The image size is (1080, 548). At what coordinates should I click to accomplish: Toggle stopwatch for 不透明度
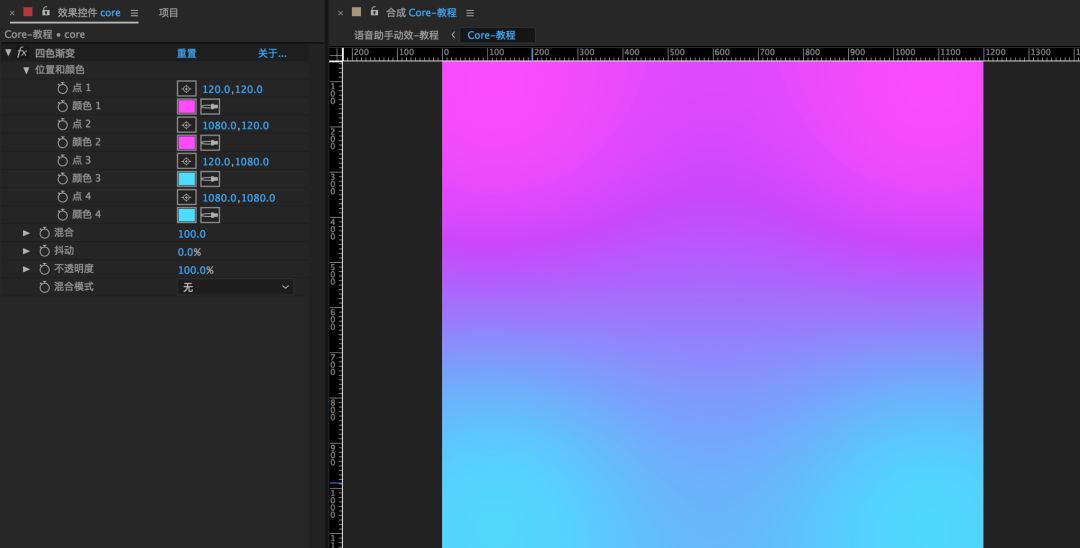point(45,269)
